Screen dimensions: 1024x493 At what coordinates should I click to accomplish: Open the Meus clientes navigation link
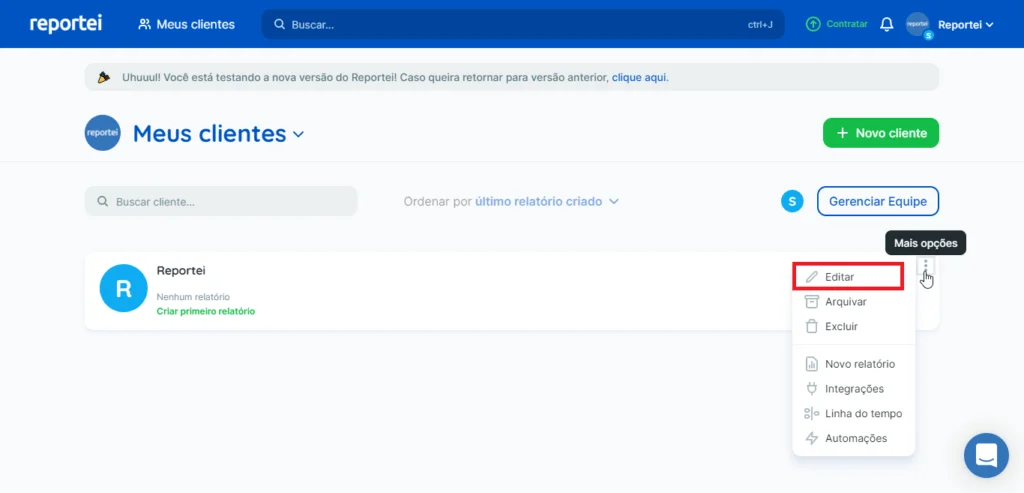[x=186, y=24]
